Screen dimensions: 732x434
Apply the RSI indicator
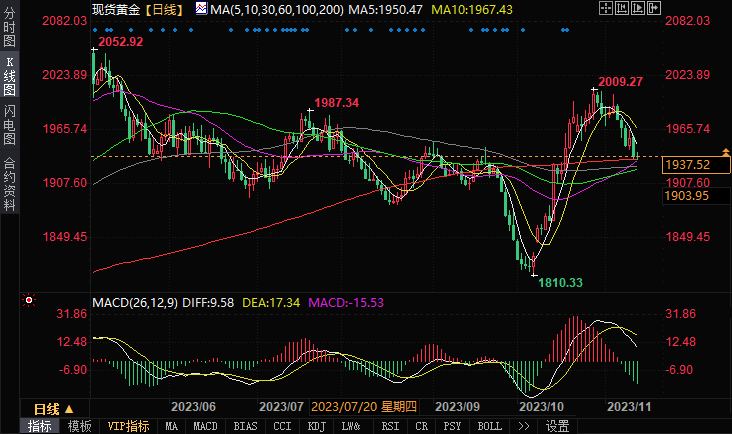pos(390,426)
